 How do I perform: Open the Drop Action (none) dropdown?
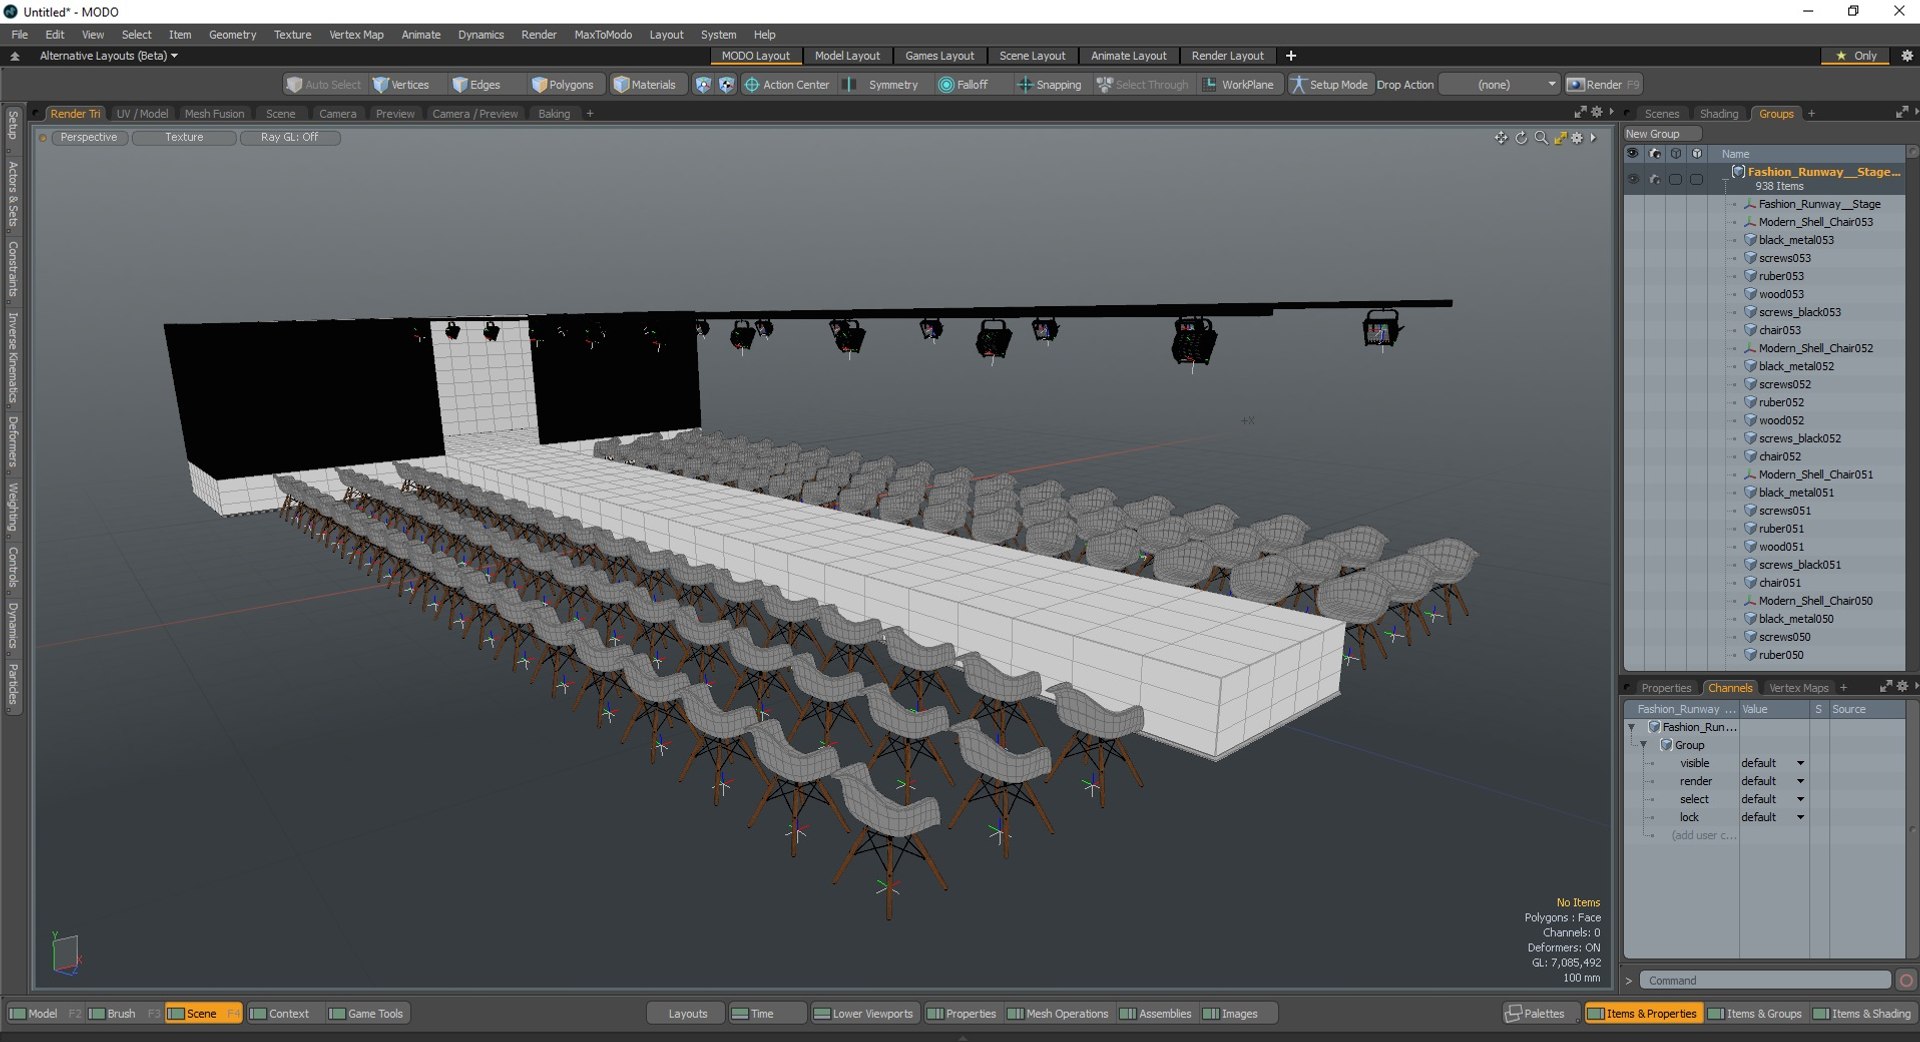[1500, 85]
